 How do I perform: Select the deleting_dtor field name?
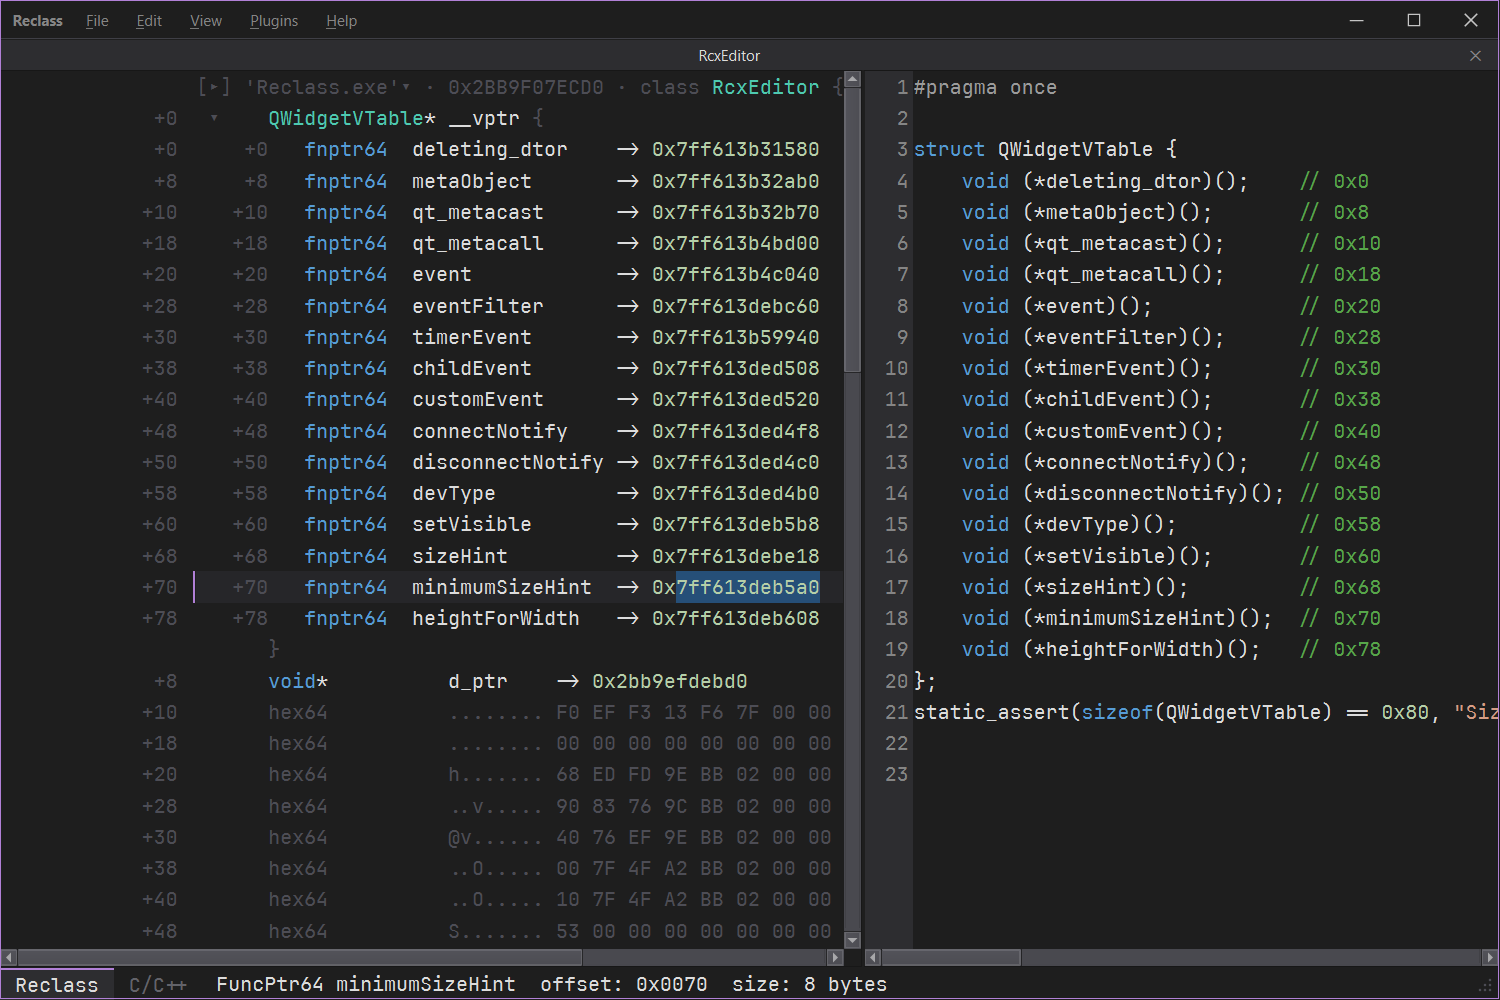490,149
